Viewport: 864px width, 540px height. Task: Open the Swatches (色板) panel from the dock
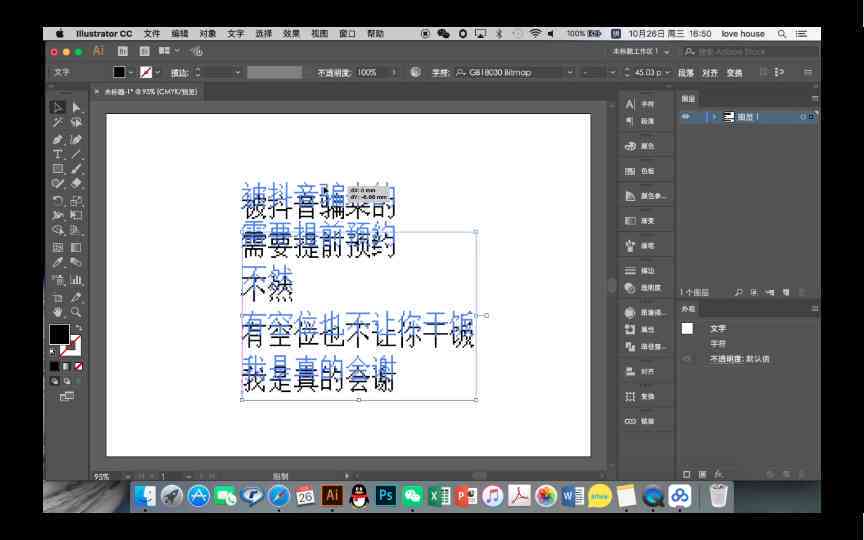click(641, 171)
